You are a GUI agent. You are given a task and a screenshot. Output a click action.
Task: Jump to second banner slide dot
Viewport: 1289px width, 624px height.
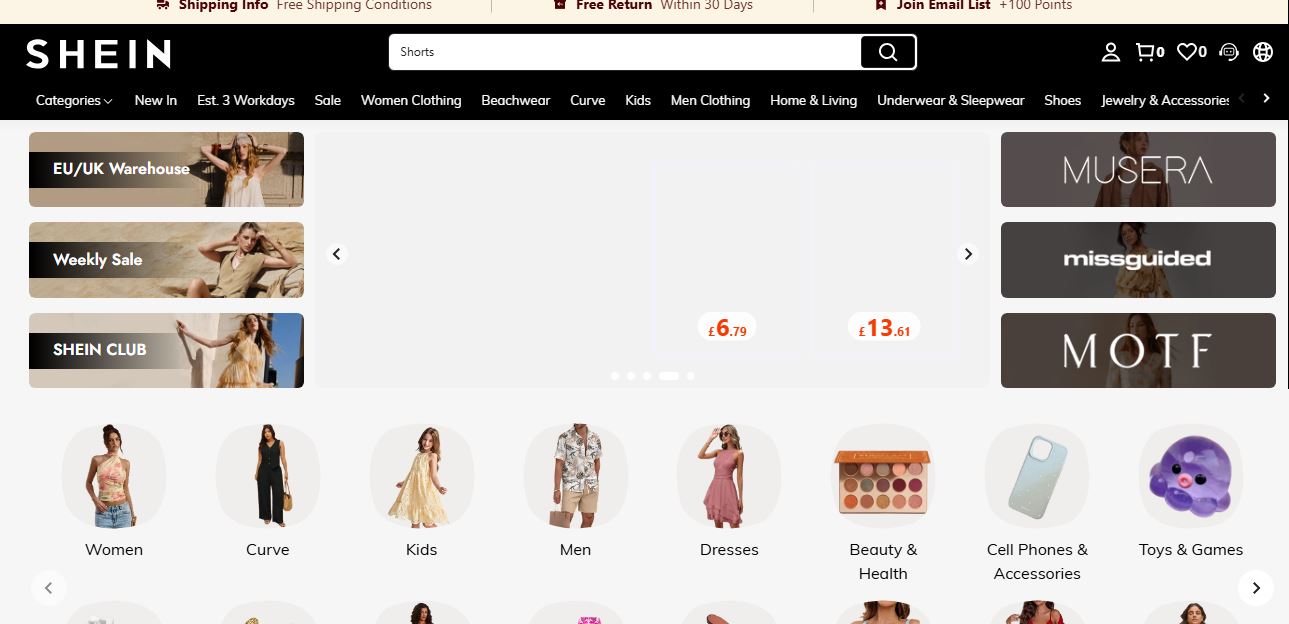coord(631,376)
